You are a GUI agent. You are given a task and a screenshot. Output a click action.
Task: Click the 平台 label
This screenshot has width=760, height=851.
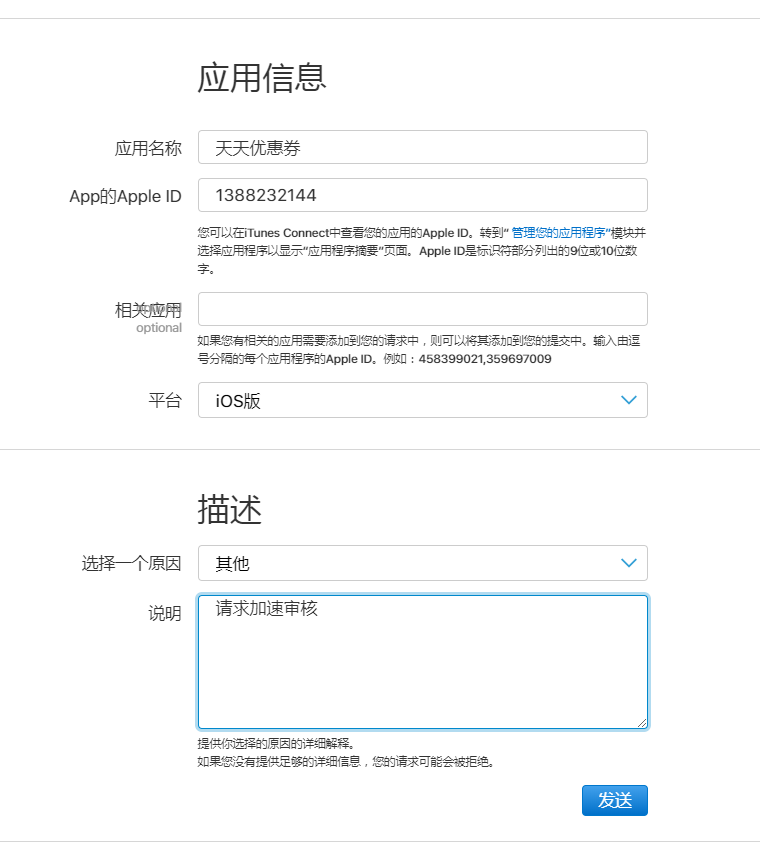click(165, 401)
